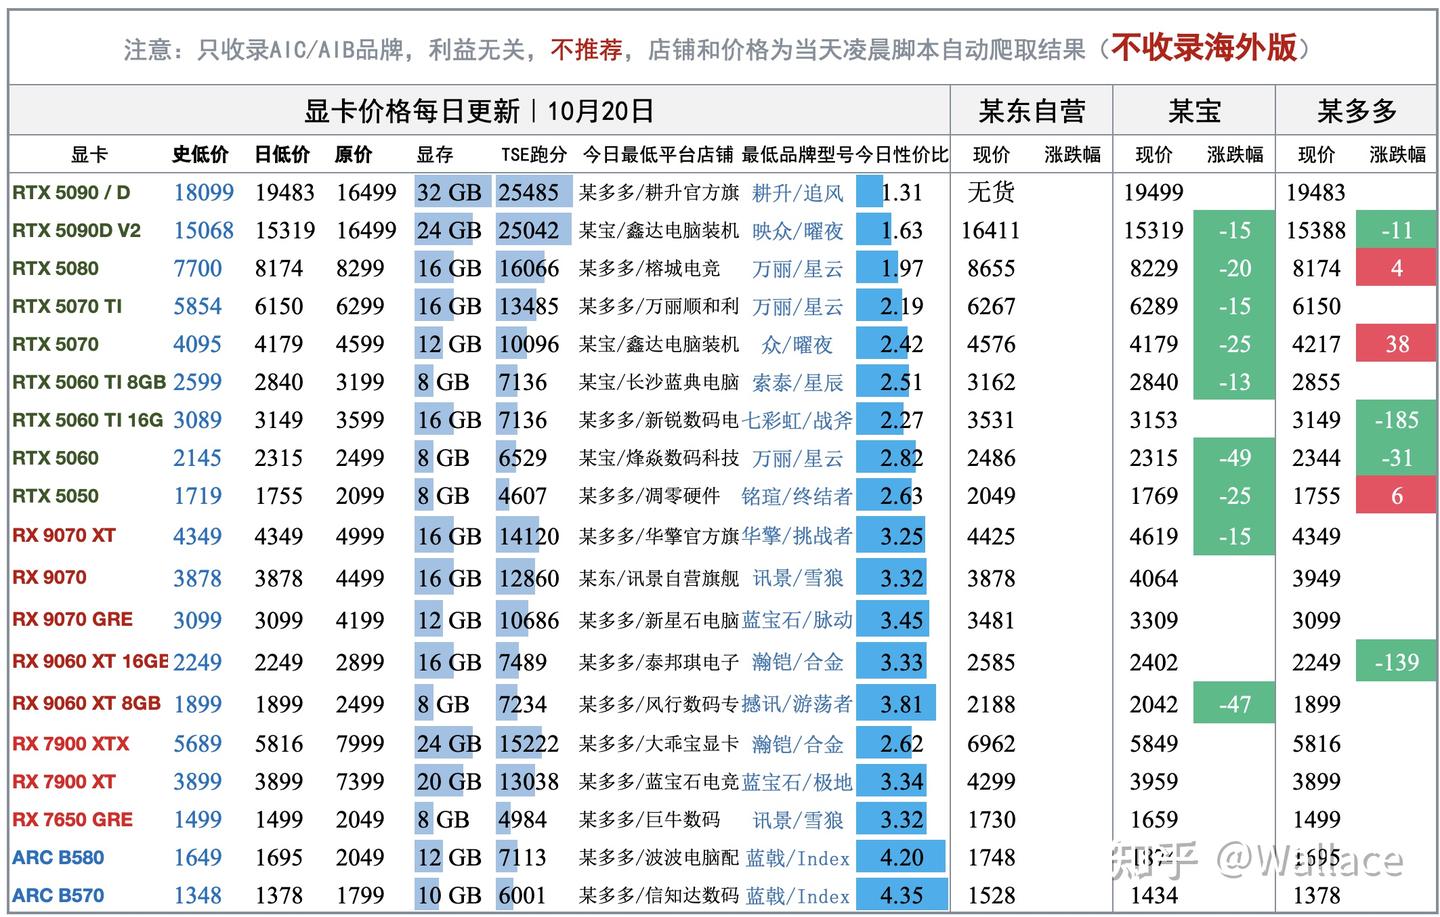Click the red 6 change cell for RTX 5050
The image size is (1440, 917).
(1397, 496)
